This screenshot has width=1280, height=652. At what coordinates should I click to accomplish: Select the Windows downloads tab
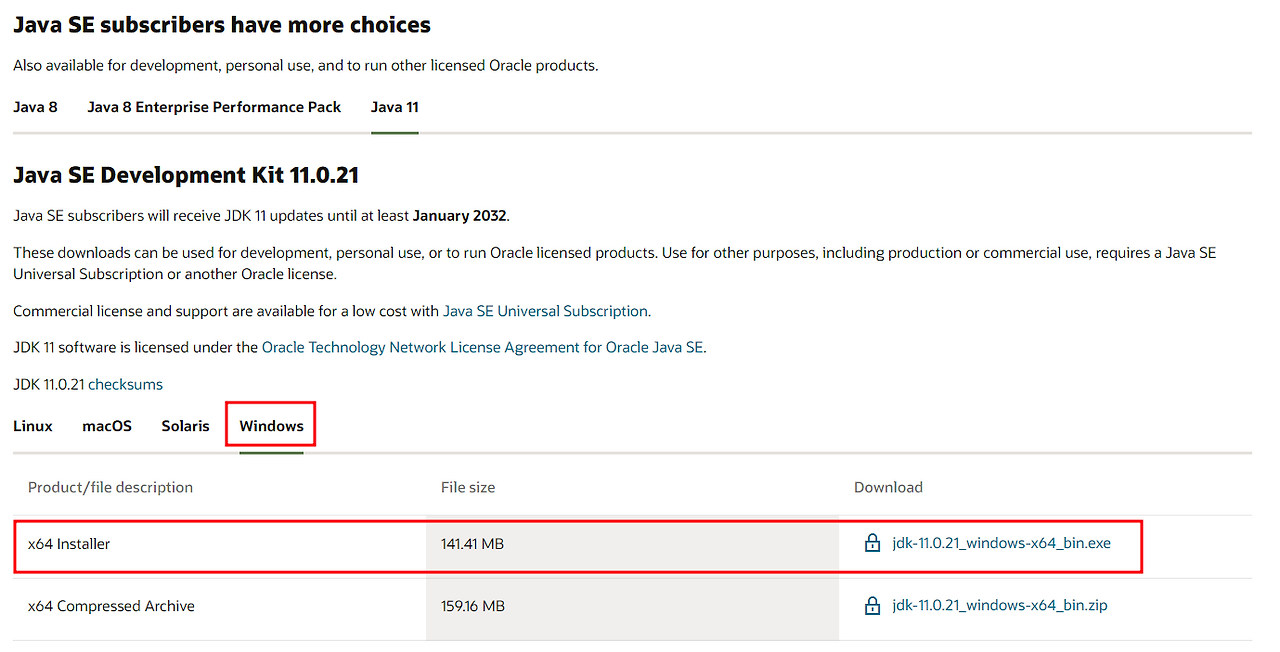tap(271, 426)
